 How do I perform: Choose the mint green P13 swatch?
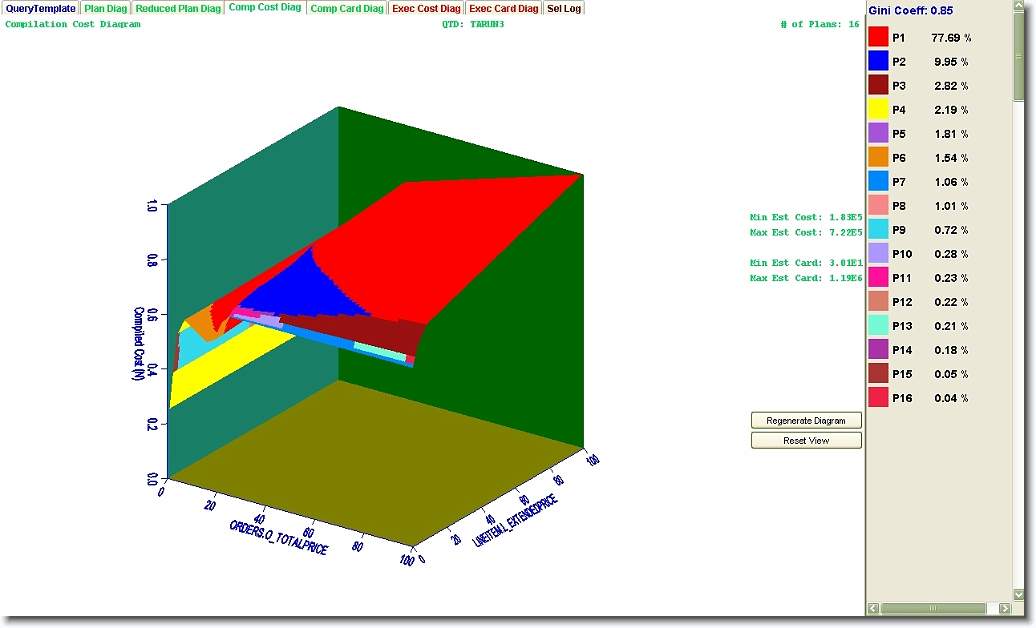pos(878,325)
